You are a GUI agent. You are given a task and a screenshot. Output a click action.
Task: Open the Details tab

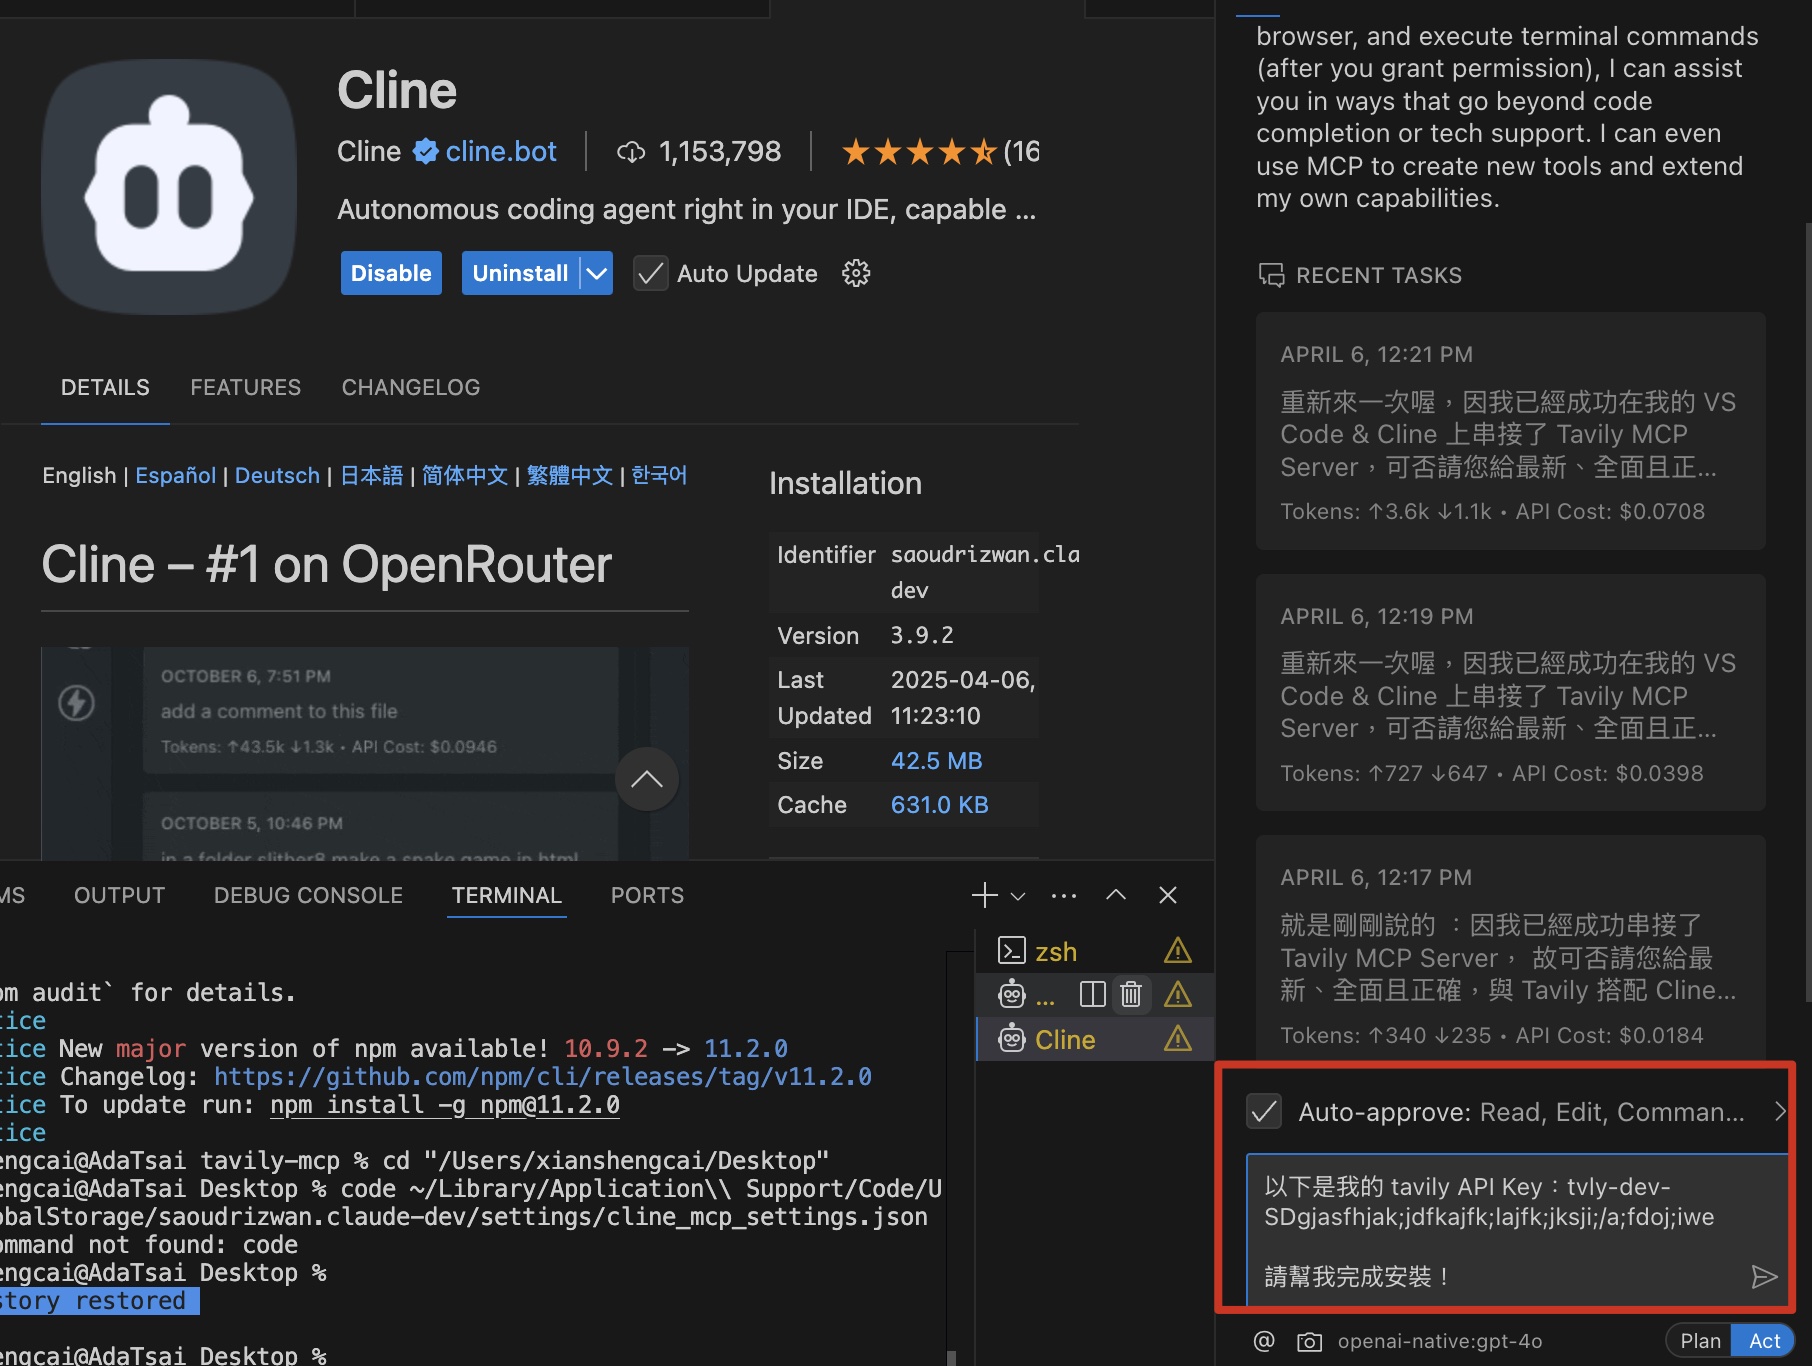click(105, 388)
